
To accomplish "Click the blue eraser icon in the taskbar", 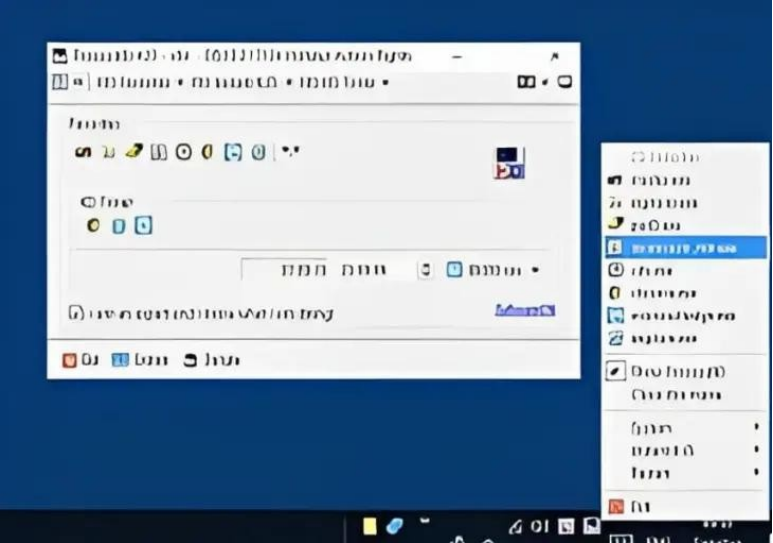I will (x=394, y=526).
